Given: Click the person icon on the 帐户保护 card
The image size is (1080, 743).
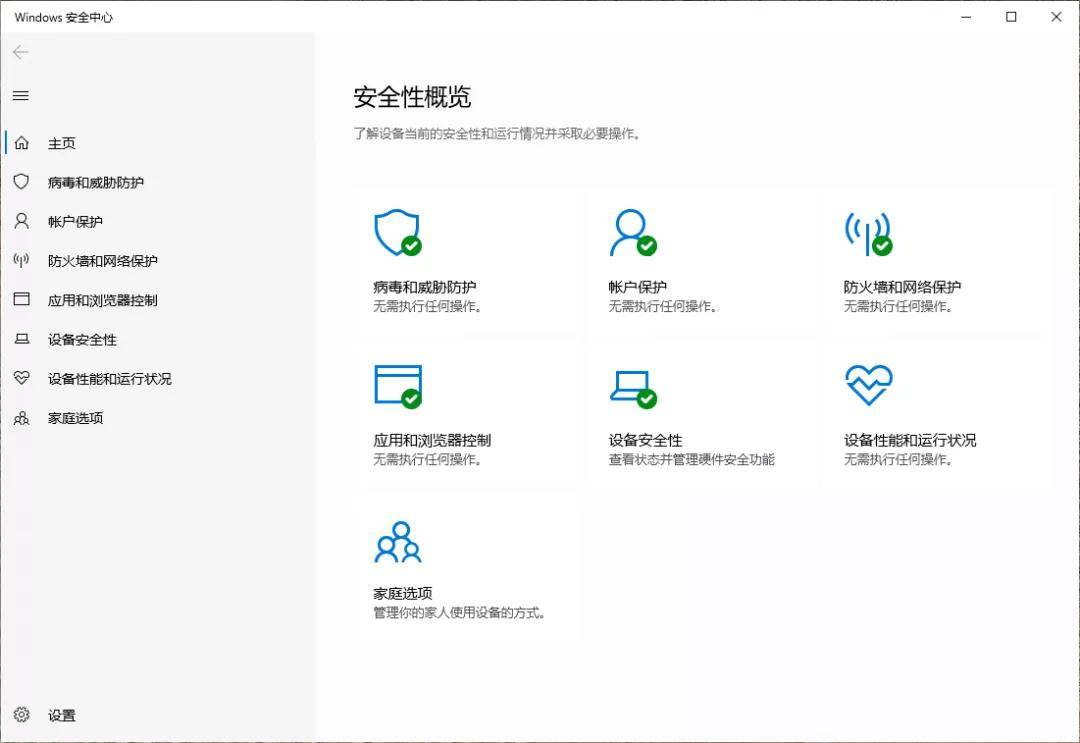Looking at the screenshot, I should coord(633,233).
